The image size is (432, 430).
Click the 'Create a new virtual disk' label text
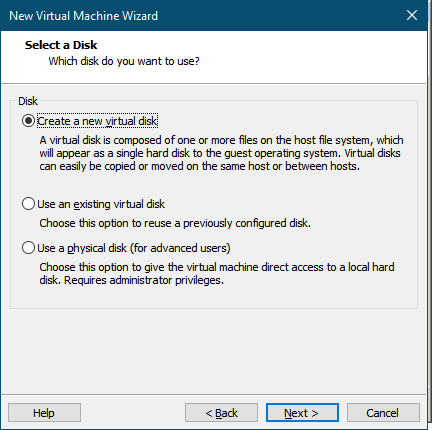tap(97, 121)
